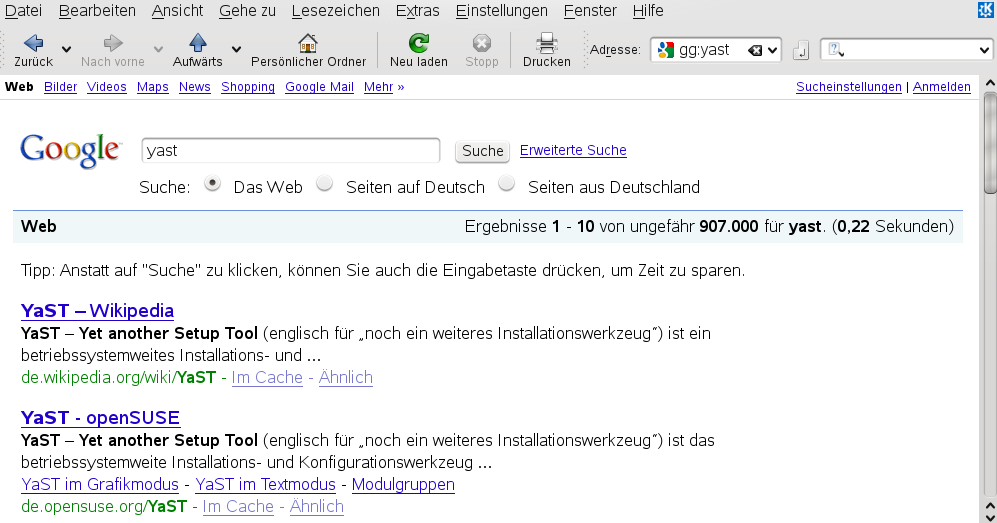Open the Erweiterte Suche link
This screenshot has height=523, width=997.
click(x=573, y=150)
